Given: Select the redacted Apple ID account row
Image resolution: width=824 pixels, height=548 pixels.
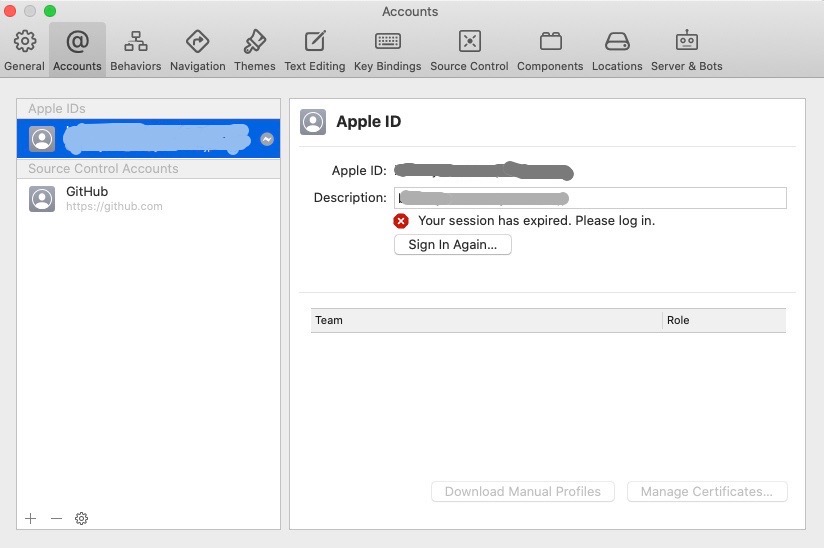Looking at the screenshot, I should pos(149,139).
